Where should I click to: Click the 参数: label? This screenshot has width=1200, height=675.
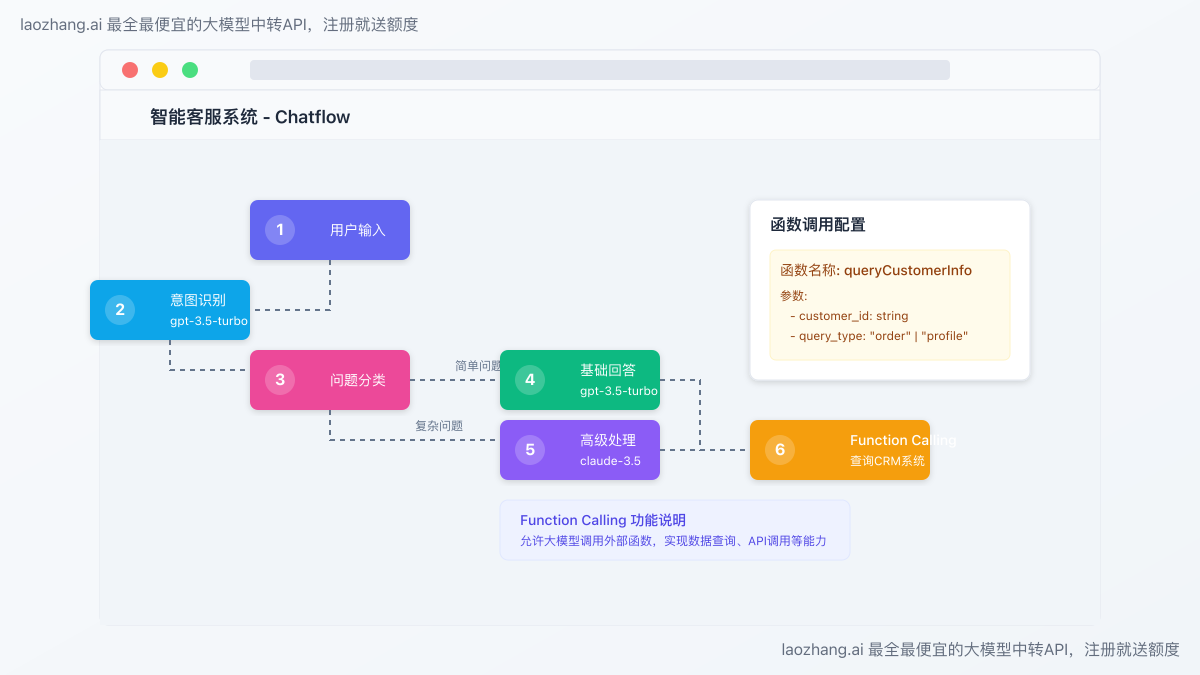(x=794, y=296)
